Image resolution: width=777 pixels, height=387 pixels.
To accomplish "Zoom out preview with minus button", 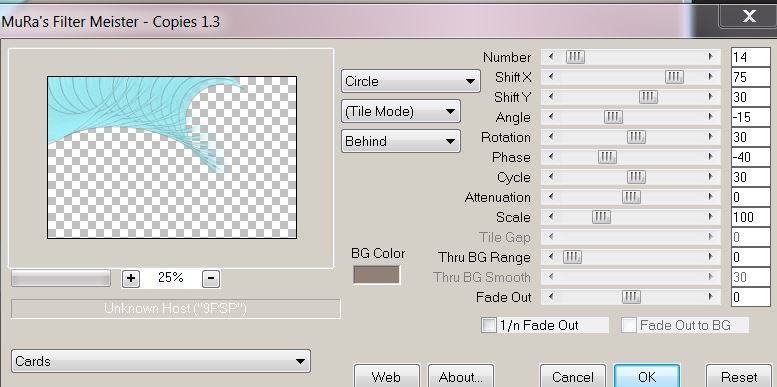I will coord(211,278).
